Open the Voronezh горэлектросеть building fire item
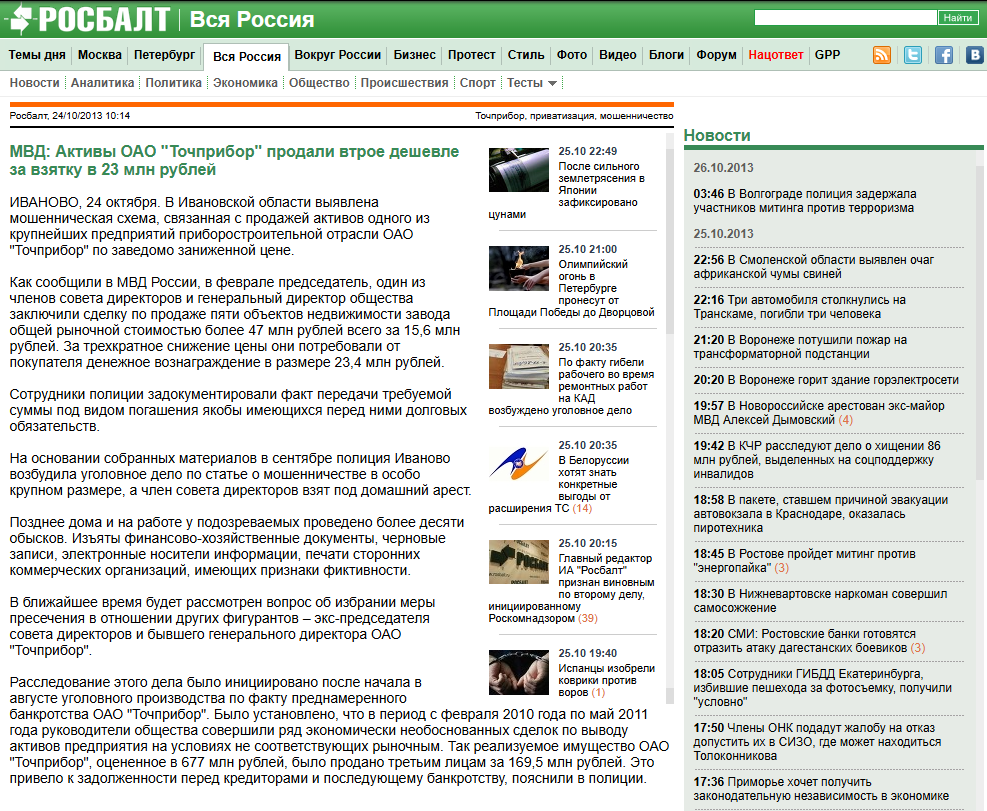This screenshot has width=987, height=811. [x=826, y=380]
